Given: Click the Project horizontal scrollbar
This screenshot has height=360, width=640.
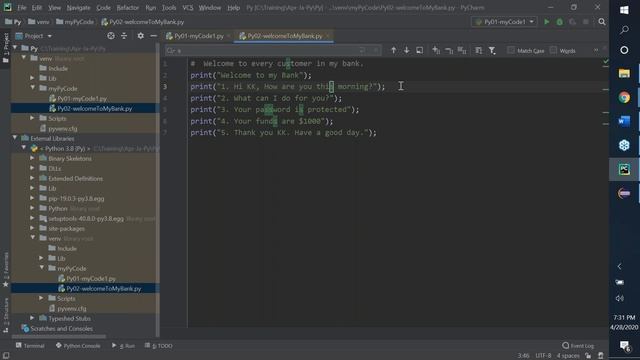Looking at the screenshot, I should pyautogui.click(x=59, y=337).
